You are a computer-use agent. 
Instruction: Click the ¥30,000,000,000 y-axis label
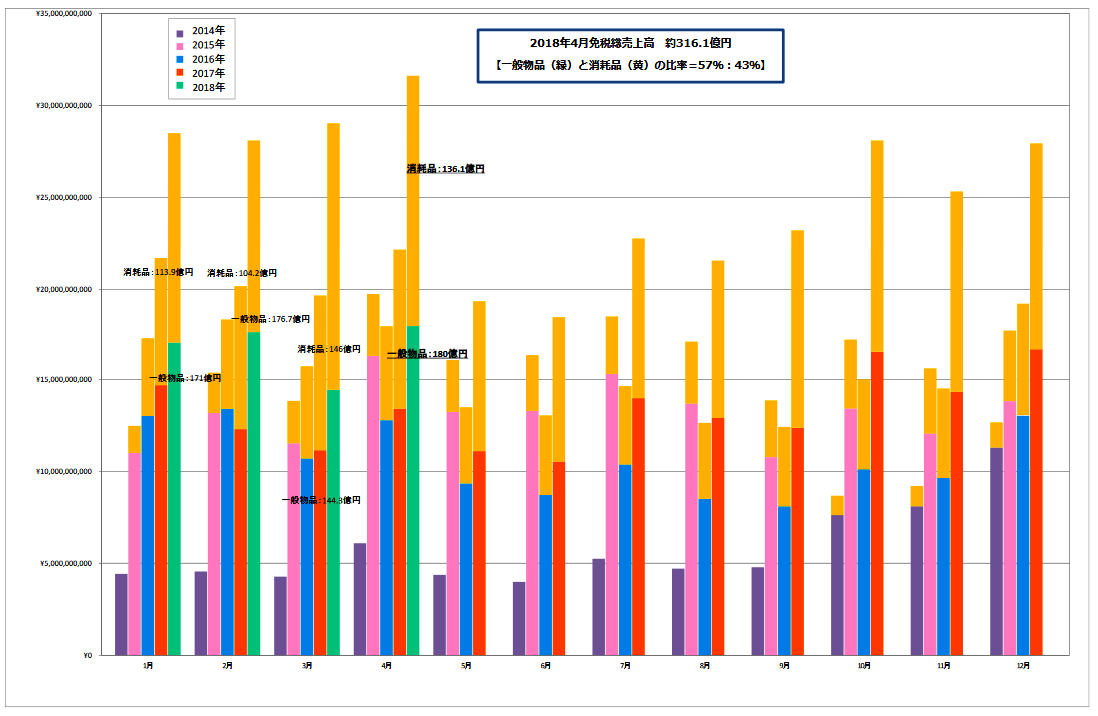pyautogui.click(x=64, y=106)
